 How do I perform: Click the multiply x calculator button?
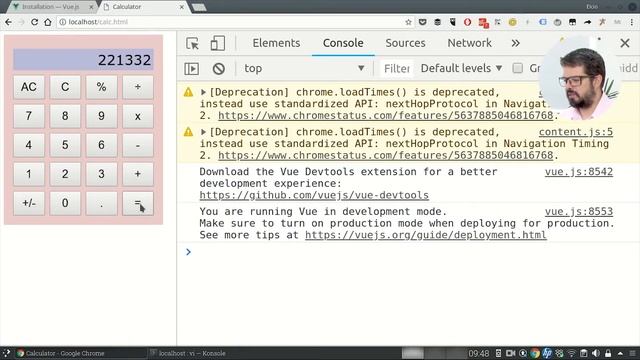[x=138, y=116]
